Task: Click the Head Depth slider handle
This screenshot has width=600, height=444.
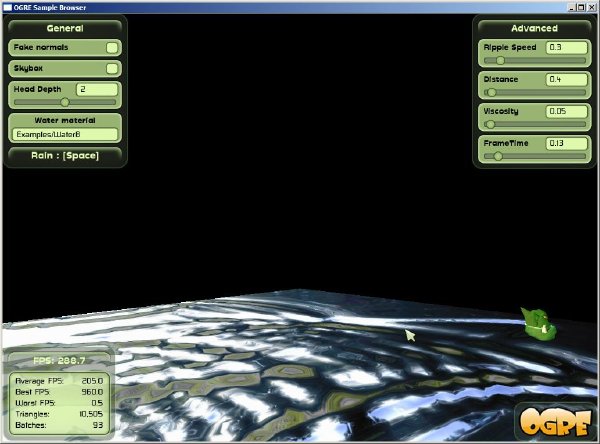Action: tap(65, 102)
